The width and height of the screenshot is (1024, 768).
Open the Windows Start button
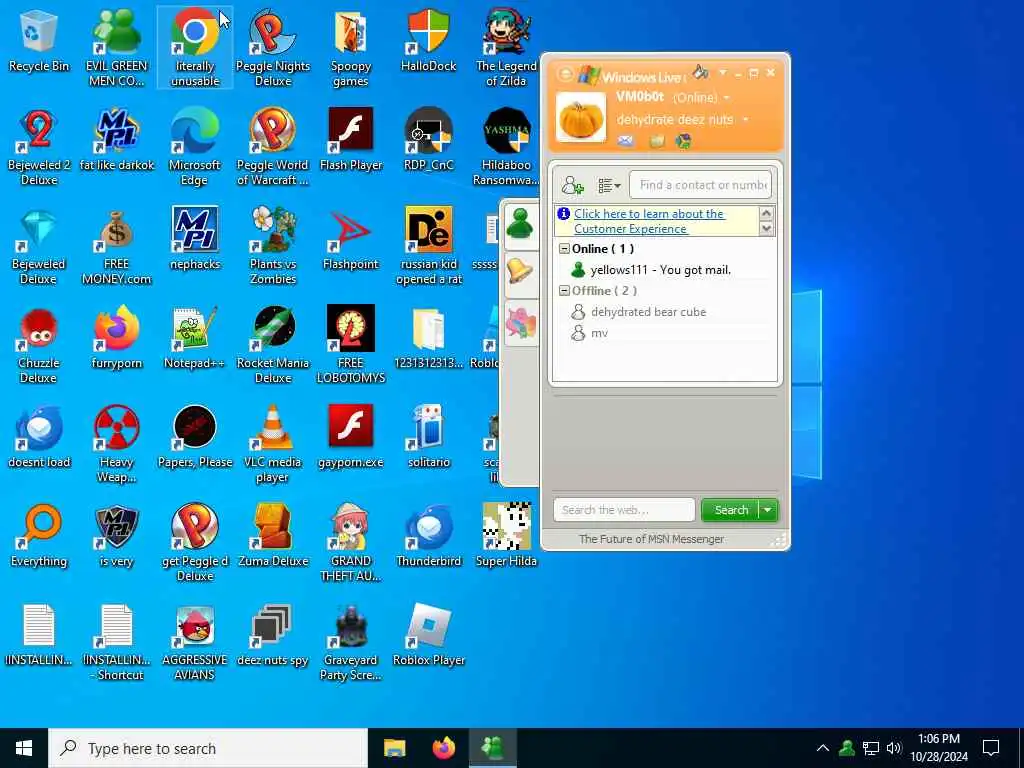tap(24, 748)
